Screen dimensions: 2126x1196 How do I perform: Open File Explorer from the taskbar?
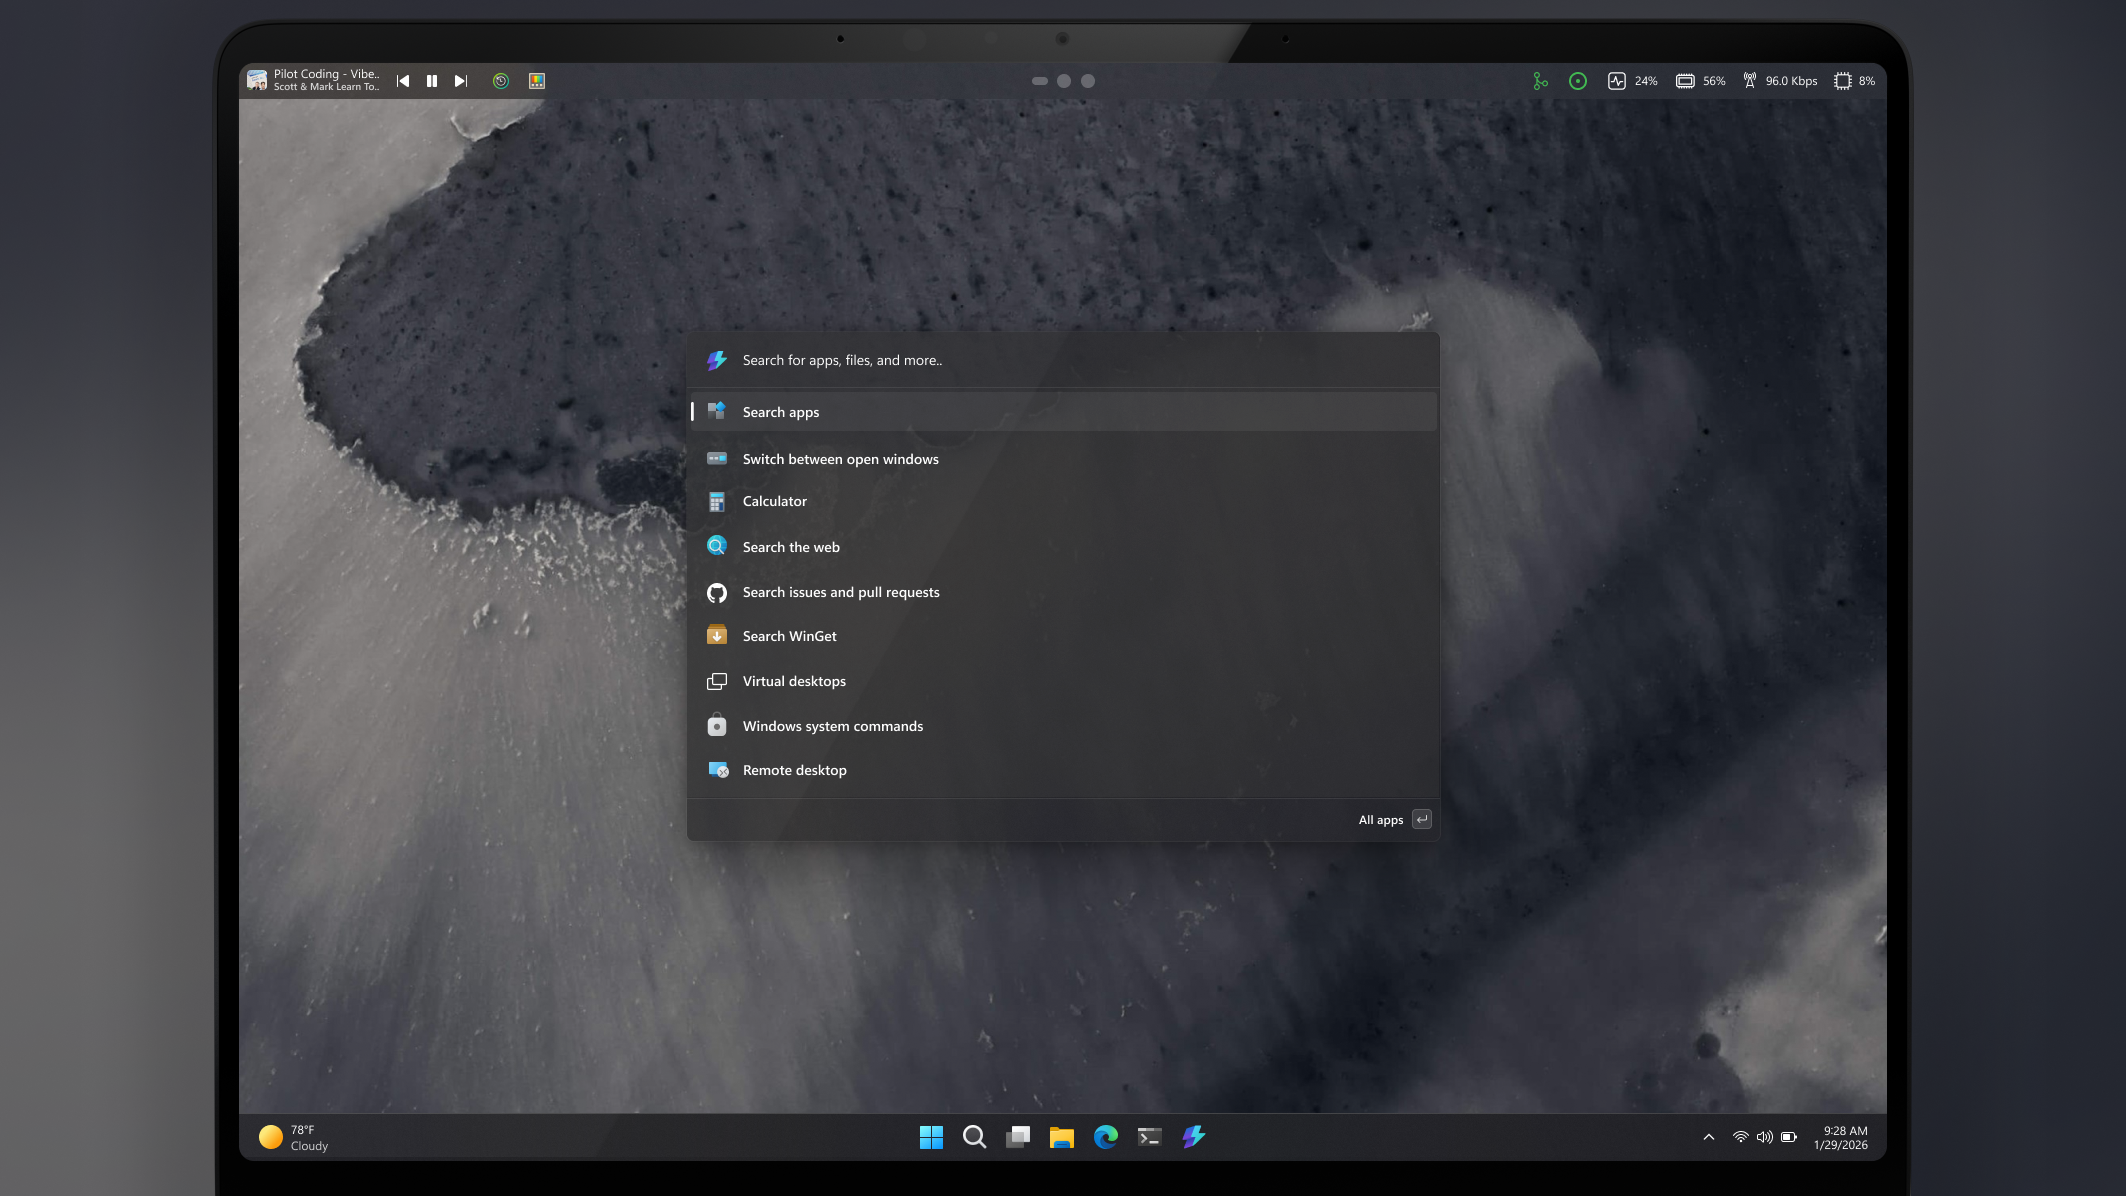[1061, 1137]
